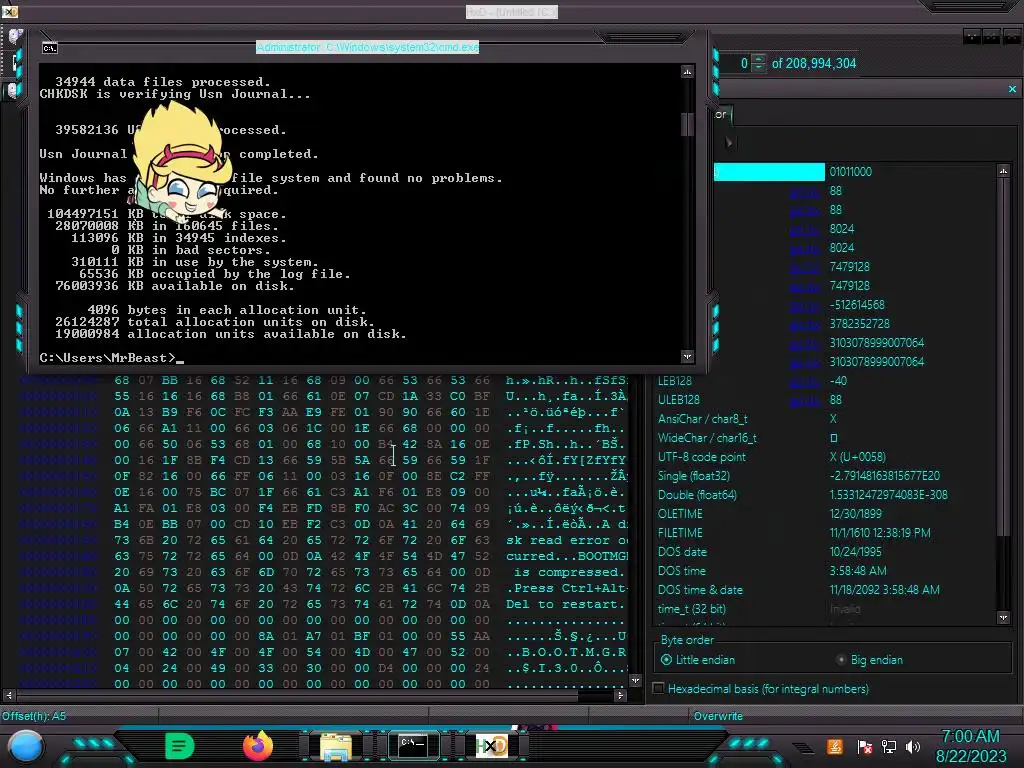Click decoded text '.Press Ctrl+Alt+'
Image resolution: width=1024 pixels, height=768 pixels.
(x=567, y=588)
